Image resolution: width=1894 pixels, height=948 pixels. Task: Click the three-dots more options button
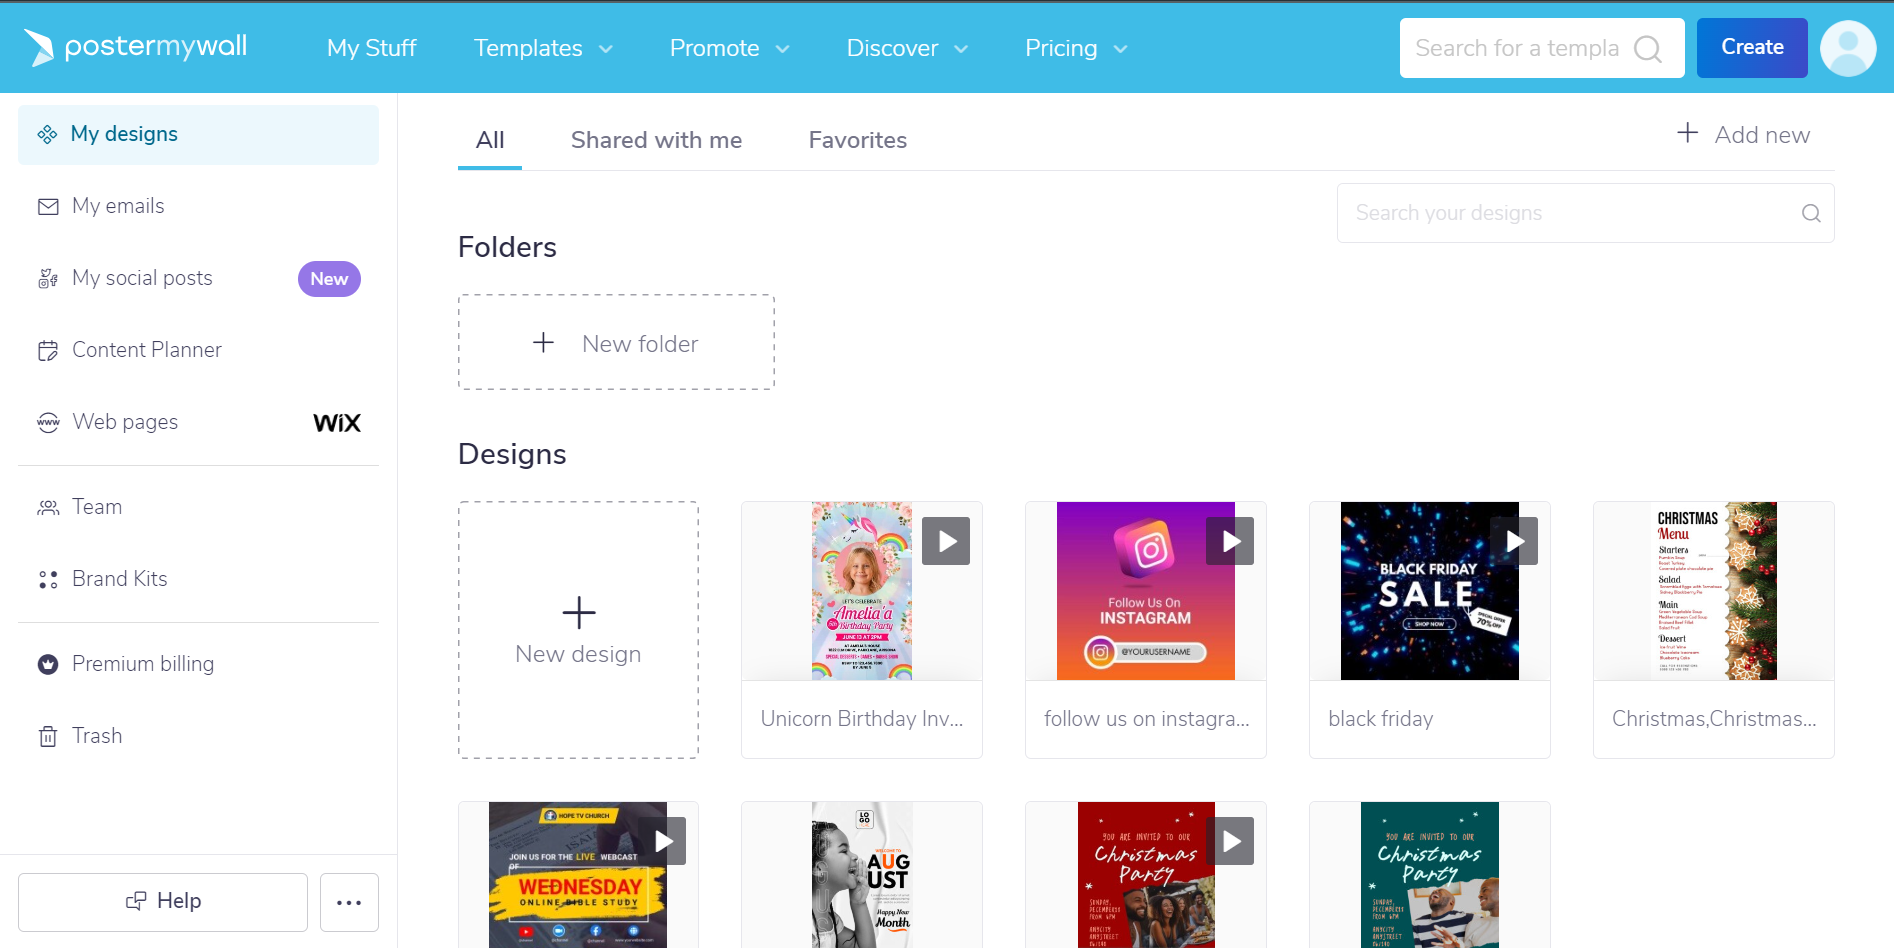point(349,902)
